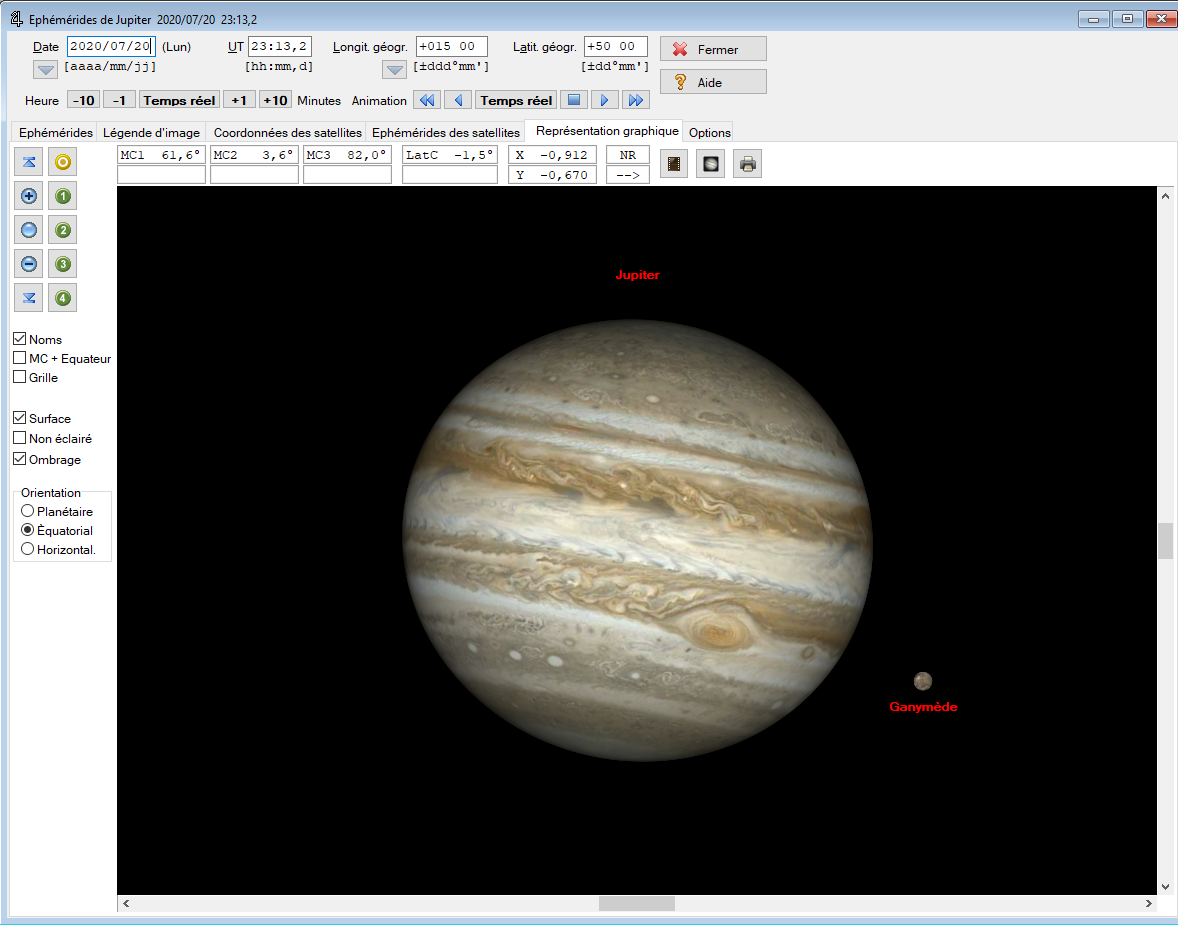Click the red Jupiter label
Viewport: 1178px width, 925px height.
tap(637, 275)
